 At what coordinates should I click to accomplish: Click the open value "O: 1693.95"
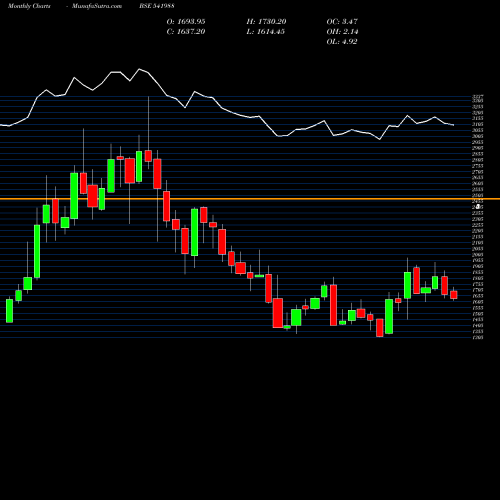(x=186, y=22)
